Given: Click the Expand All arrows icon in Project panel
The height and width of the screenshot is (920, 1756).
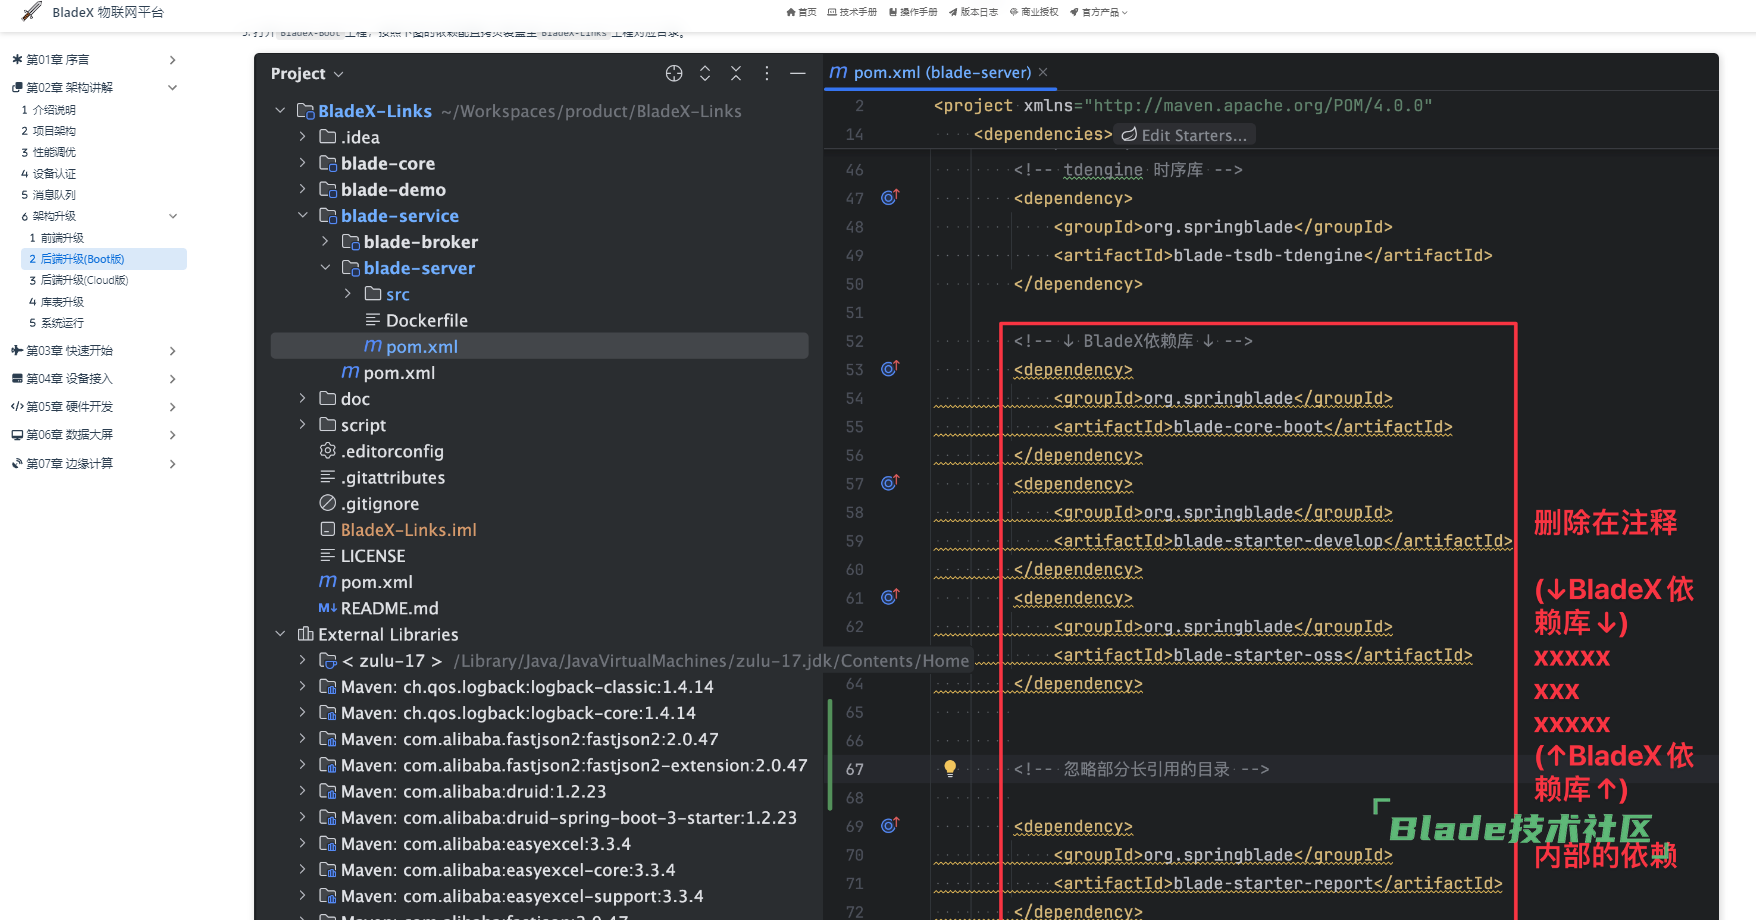Looking at the screenshot, I should point(705,73).
